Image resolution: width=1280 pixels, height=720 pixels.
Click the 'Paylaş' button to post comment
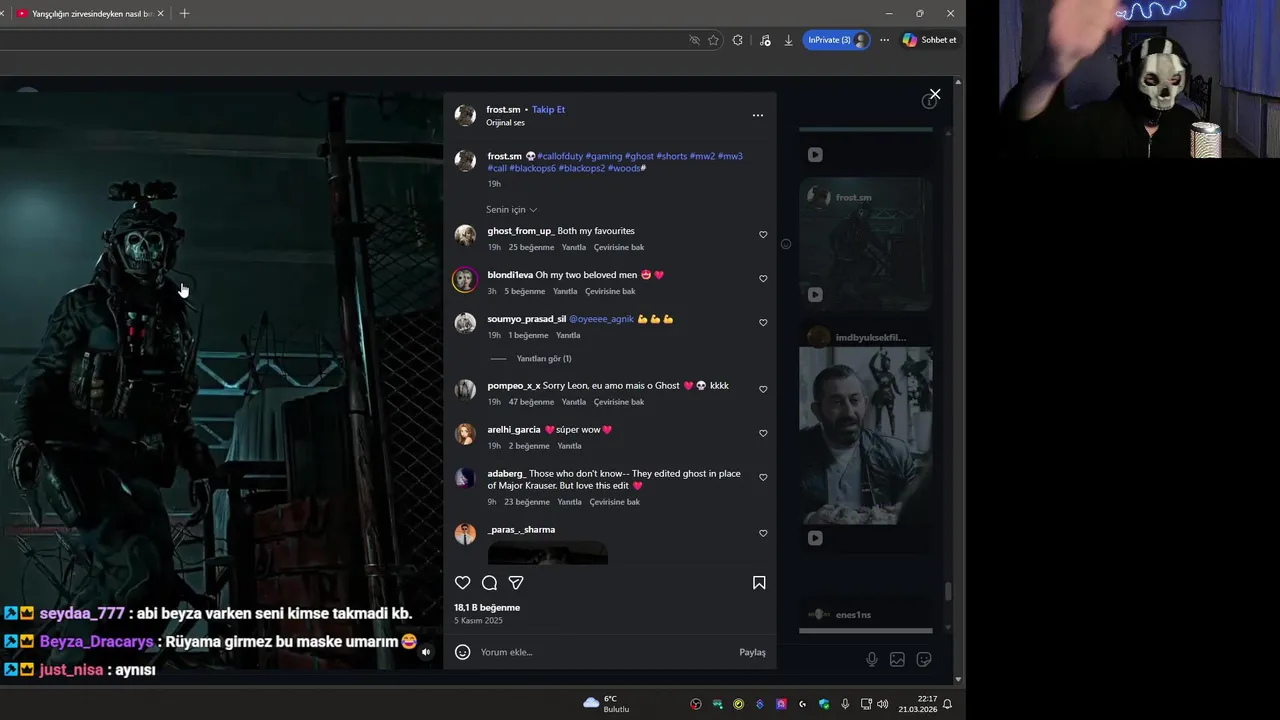click(752, 652)
